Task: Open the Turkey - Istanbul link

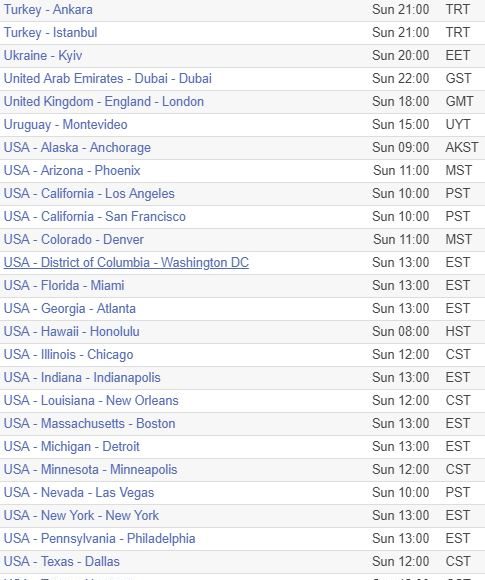Action: coord(50,33)
